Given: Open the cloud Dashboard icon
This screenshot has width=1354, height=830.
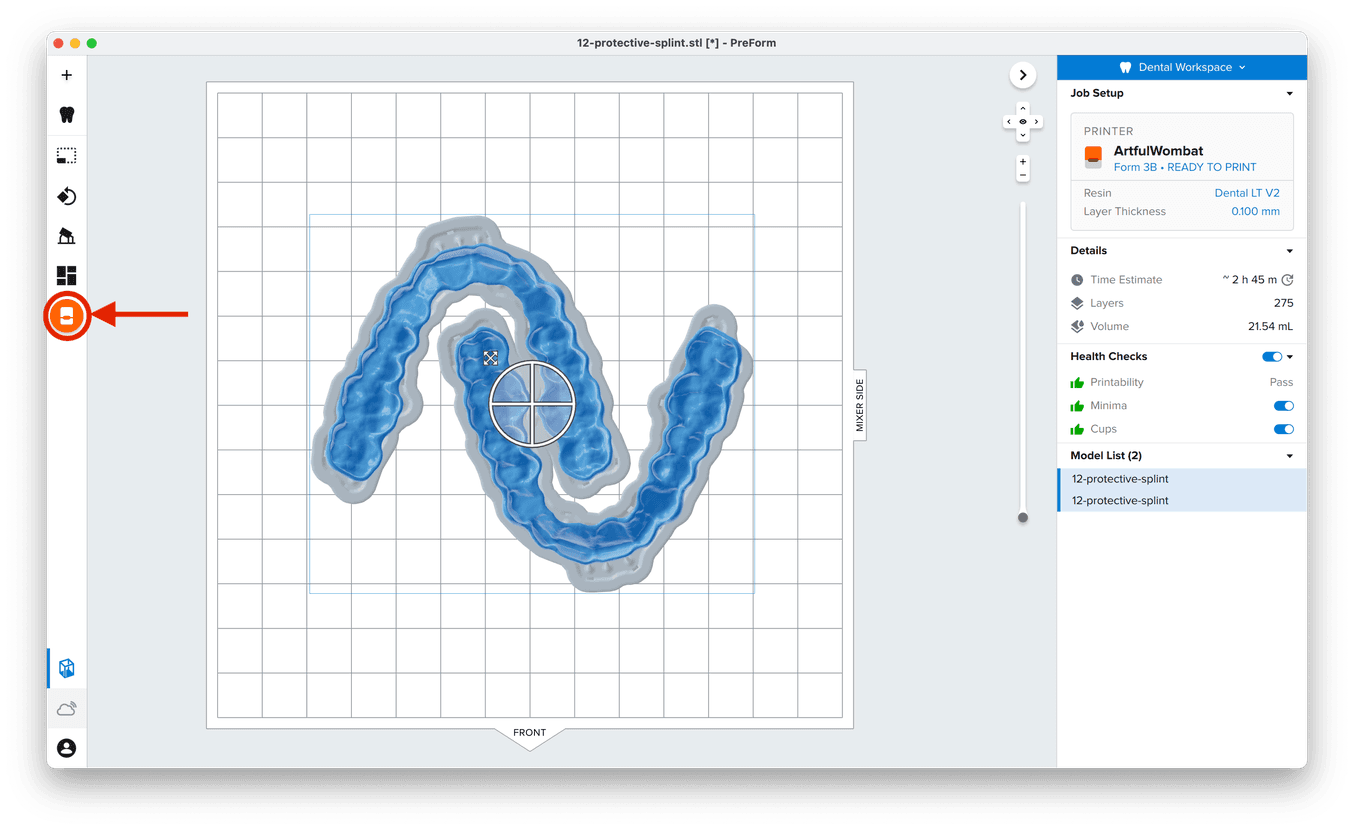Looking at the screenshot, I should click(x=67, y=709).
